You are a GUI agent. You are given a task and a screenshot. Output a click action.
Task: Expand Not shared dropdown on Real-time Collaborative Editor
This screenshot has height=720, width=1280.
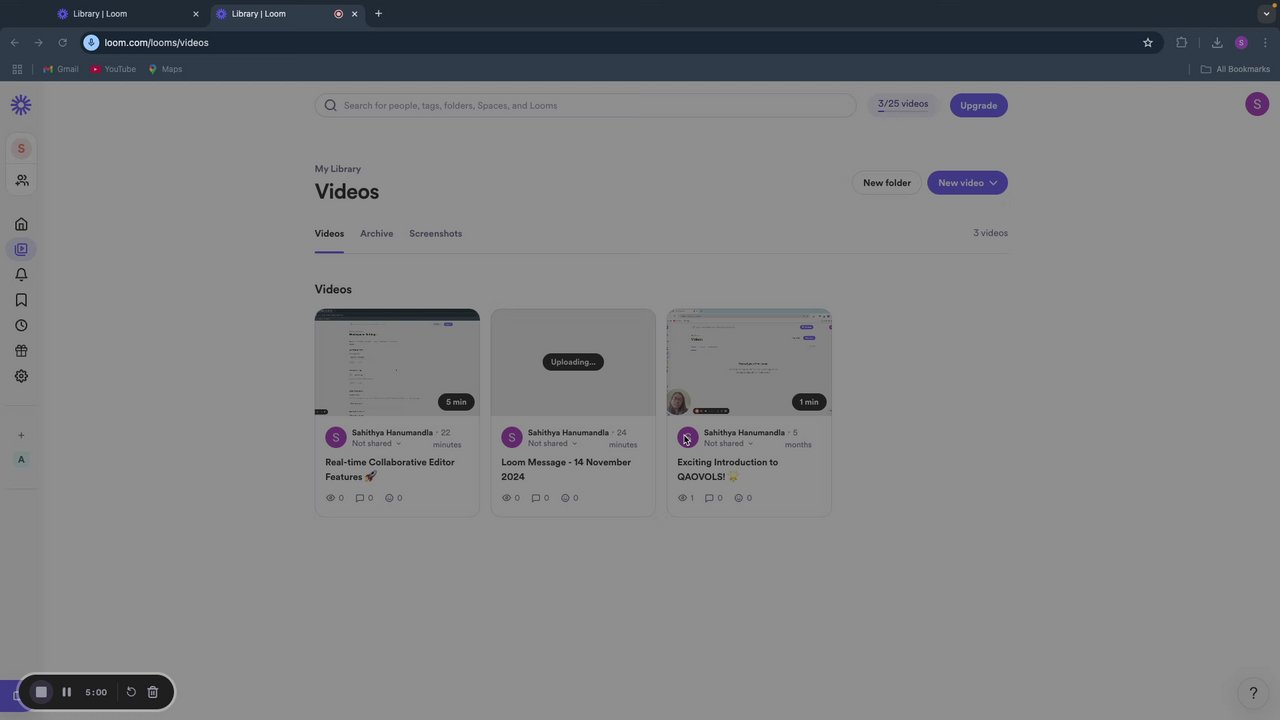(377, 443)
